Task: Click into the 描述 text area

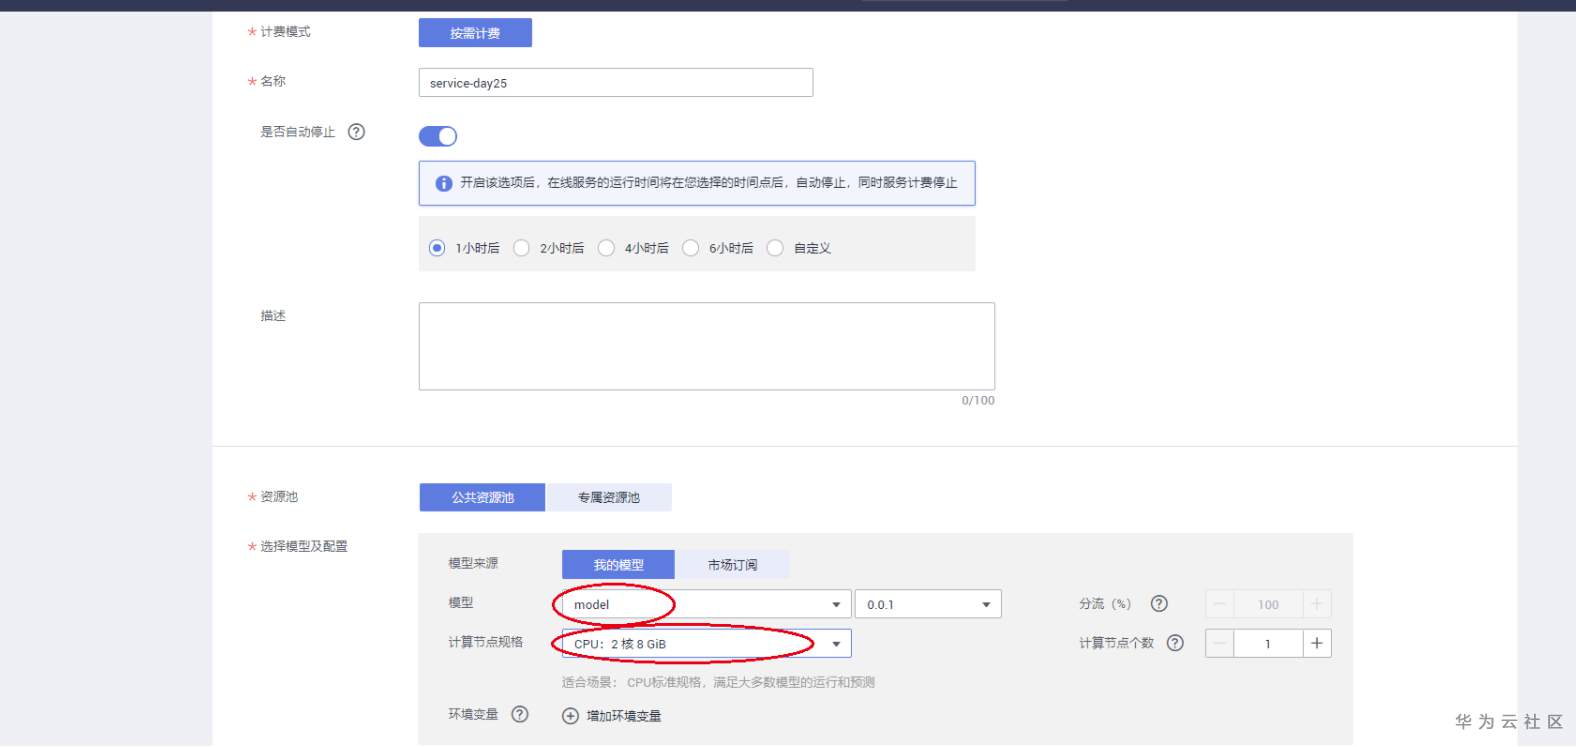Action: click(x=707, y=346)
